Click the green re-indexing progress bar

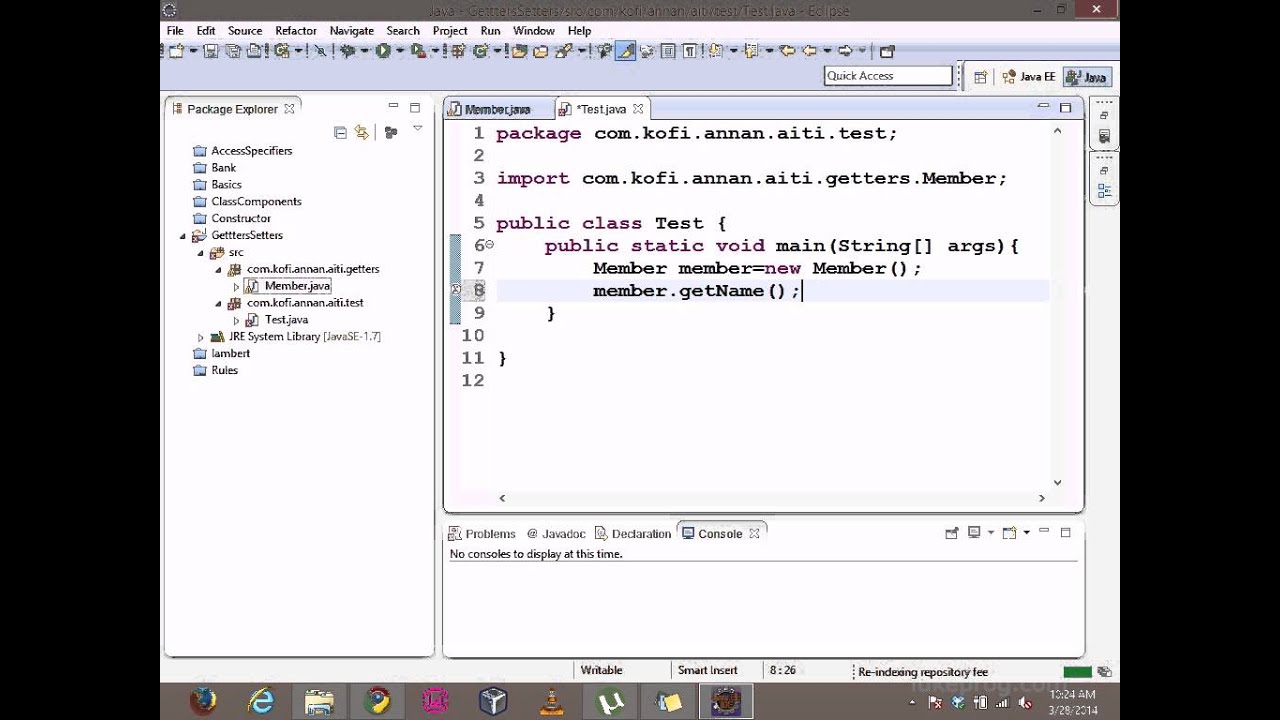1077,672
